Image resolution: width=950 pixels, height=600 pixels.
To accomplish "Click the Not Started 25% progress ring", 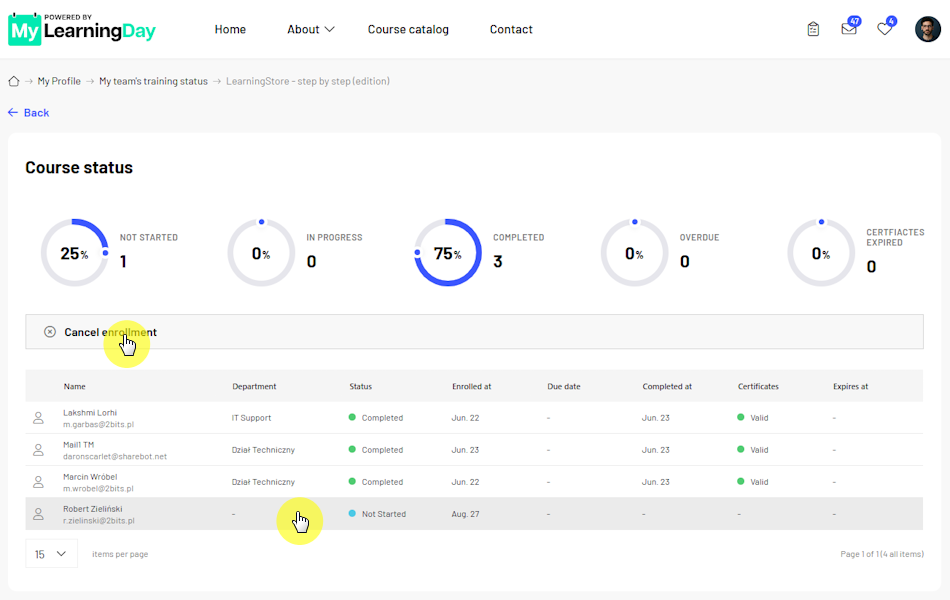I will [75, 253].
